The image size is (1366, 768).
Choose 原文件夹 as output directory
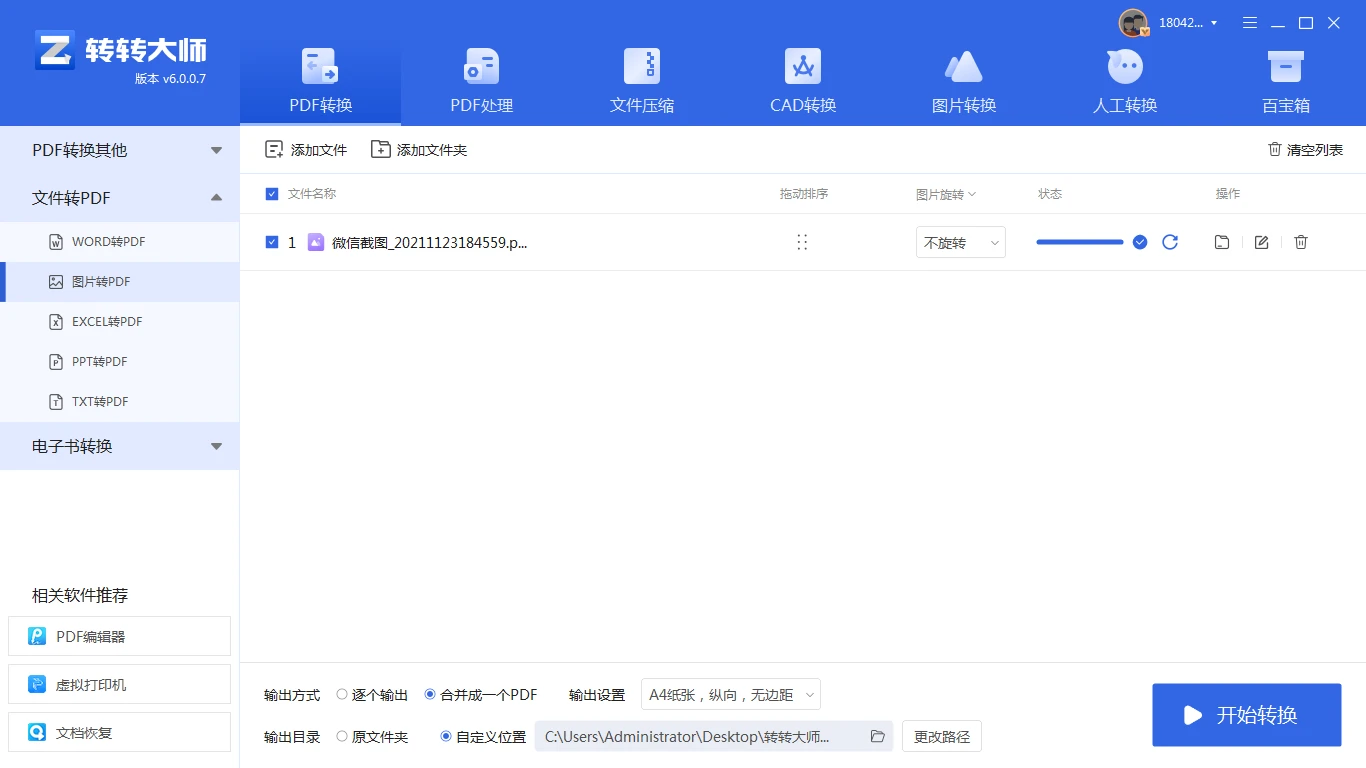(345, 736)
